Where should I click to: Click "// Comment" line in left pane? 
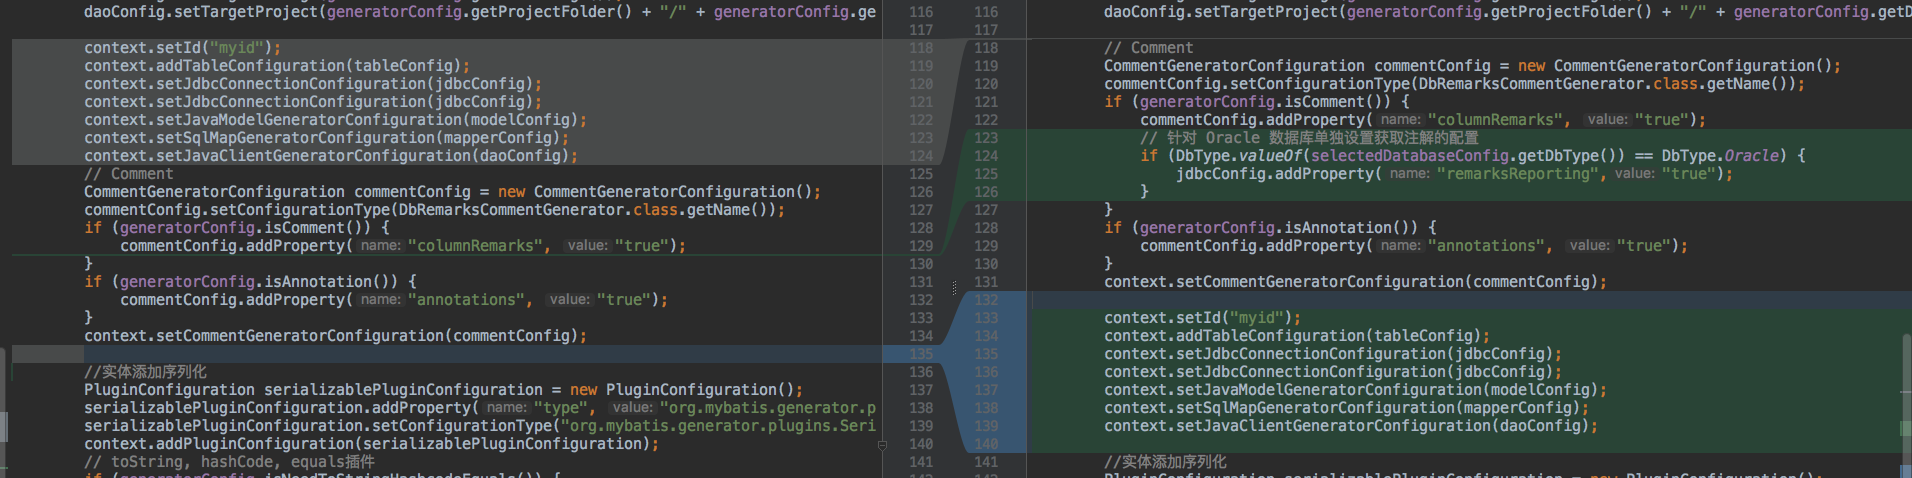pyautogui.click(x=129, y=174)
